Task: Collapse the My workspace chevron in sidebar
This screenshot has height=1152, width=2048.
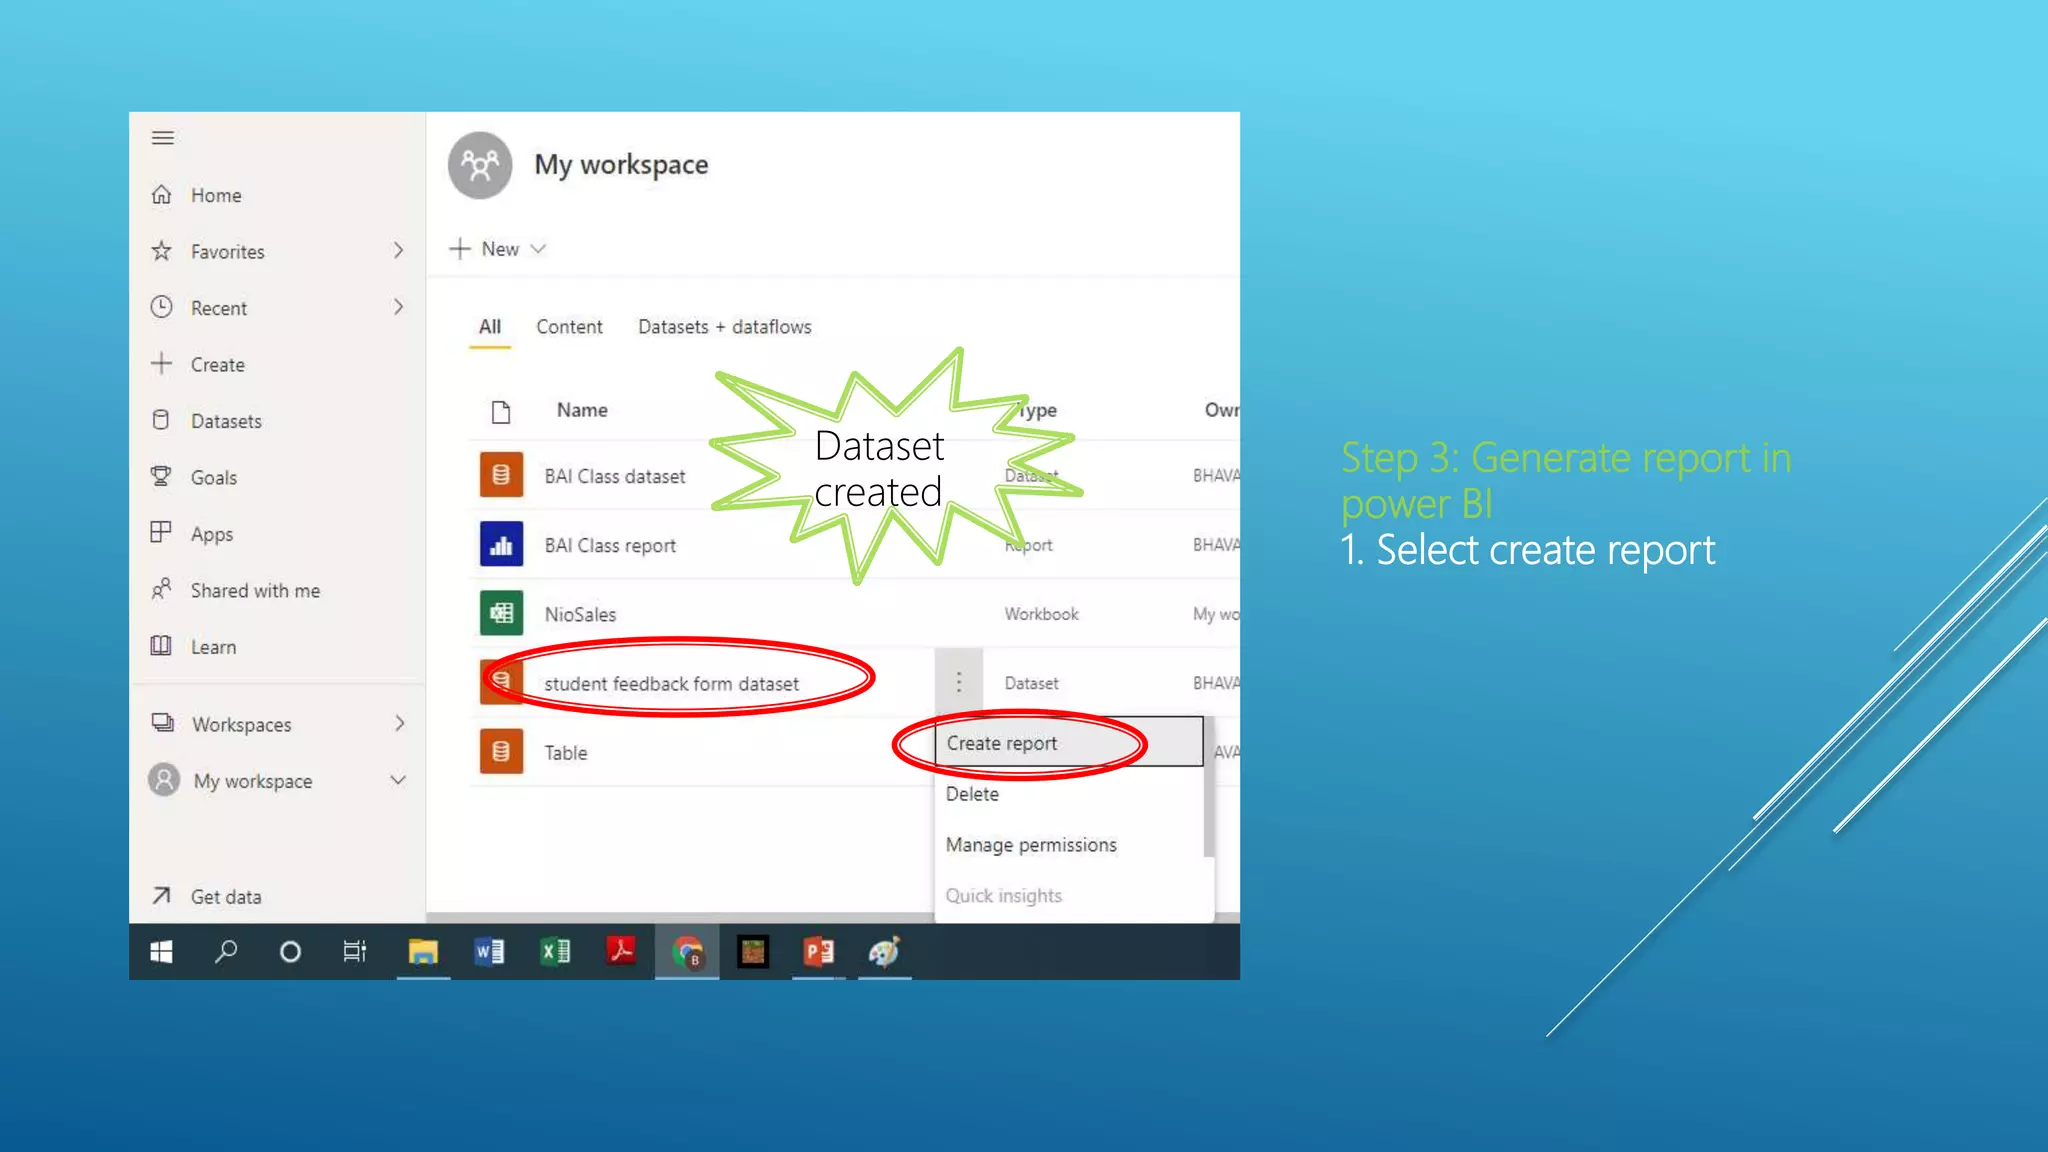Action: [398, 780]
